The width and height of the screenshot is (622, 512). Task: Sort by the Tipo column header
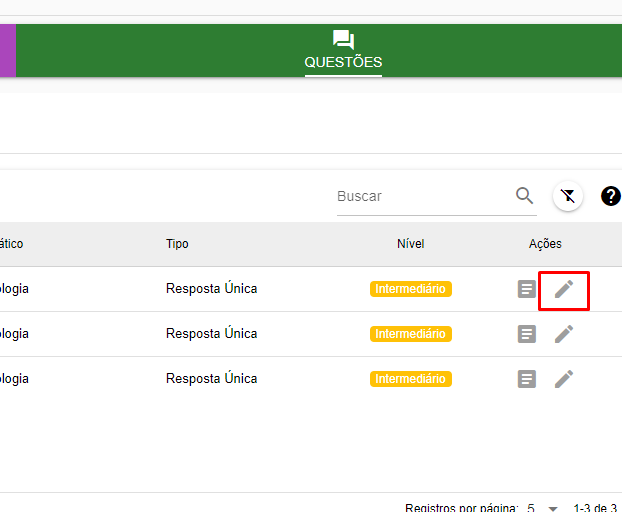click(x=177, y=244)
